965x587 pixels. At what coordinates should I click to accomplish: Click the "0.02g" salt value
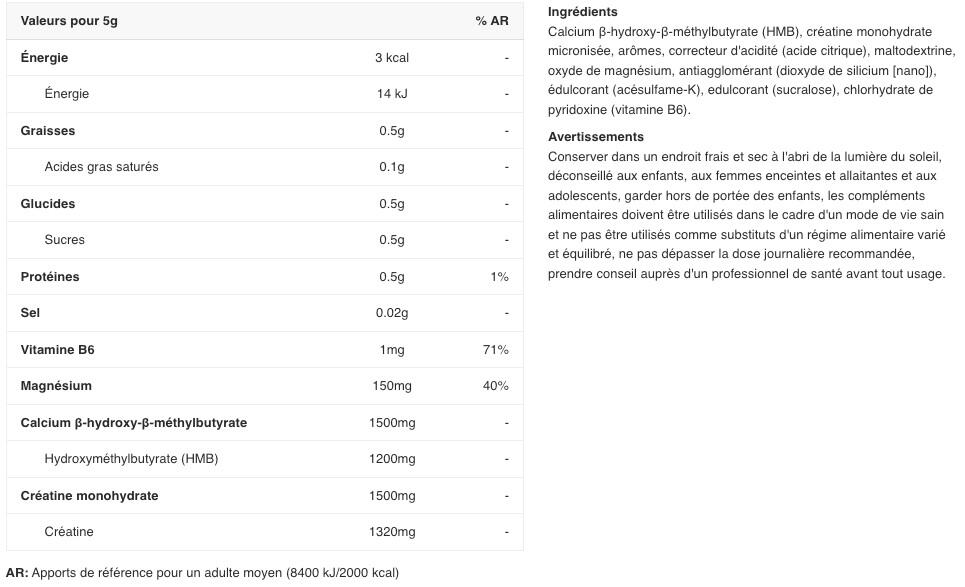point(392,313)
